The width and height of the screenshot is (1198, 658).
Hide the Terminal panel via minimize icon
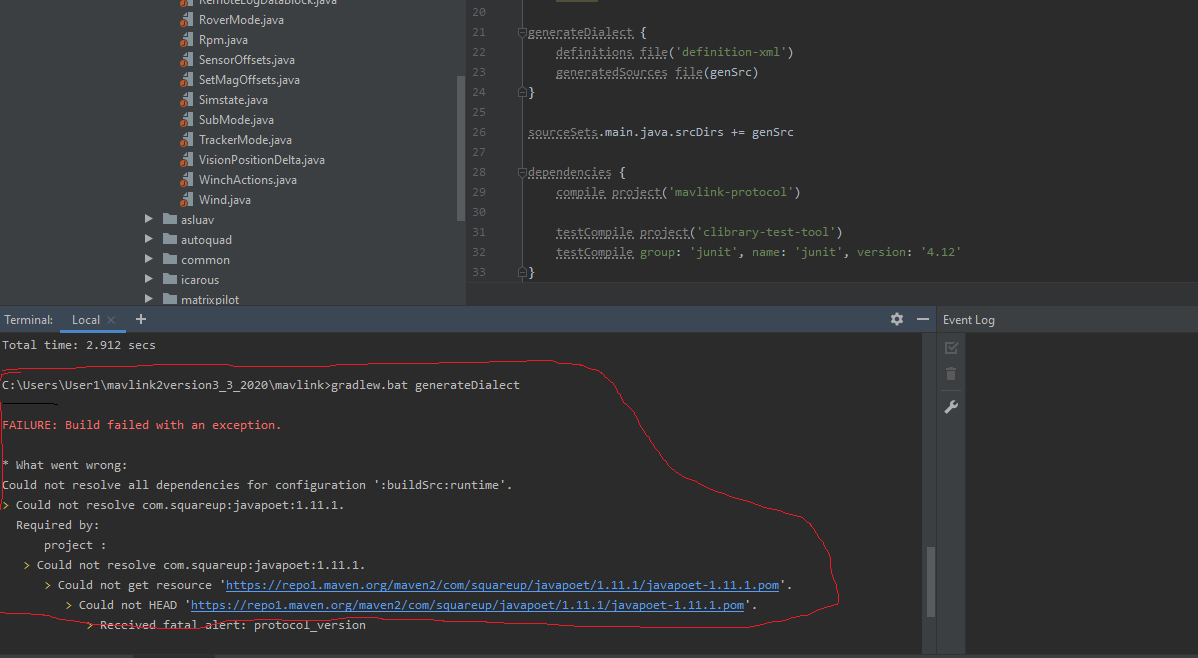click(x=921, y=318)
